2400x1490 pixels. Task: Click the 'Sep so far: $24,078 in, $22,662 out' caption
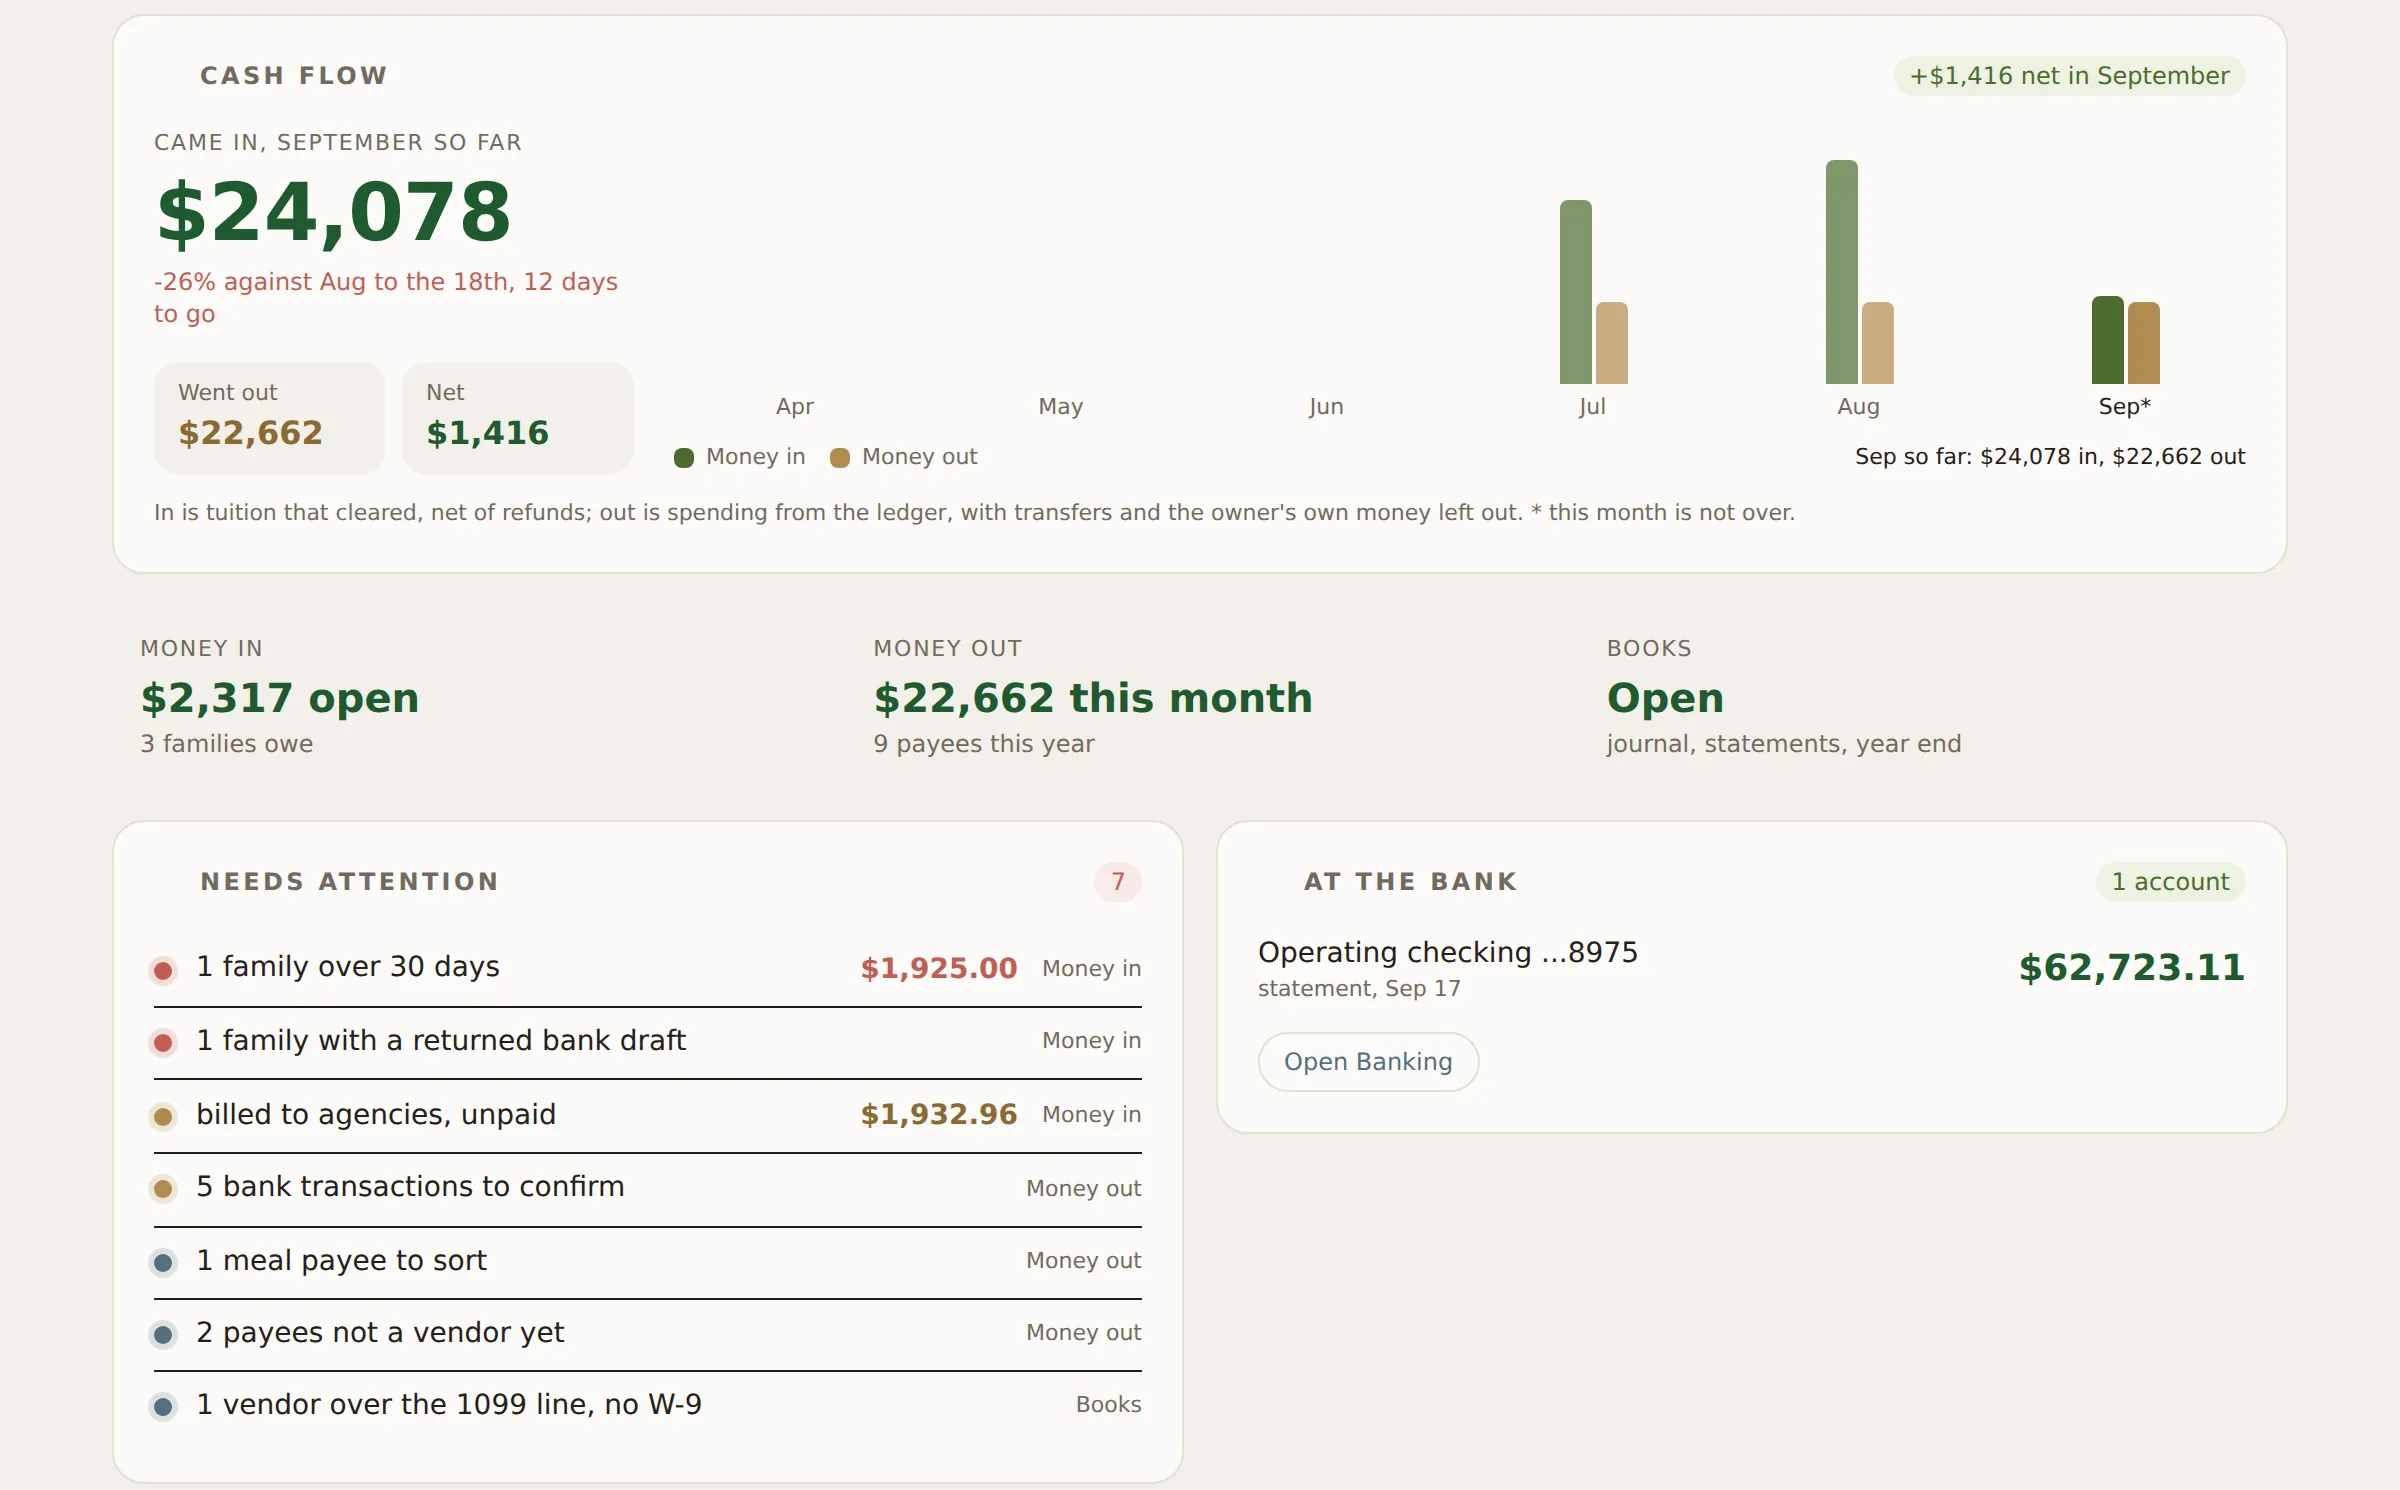tap(2050, 457)
